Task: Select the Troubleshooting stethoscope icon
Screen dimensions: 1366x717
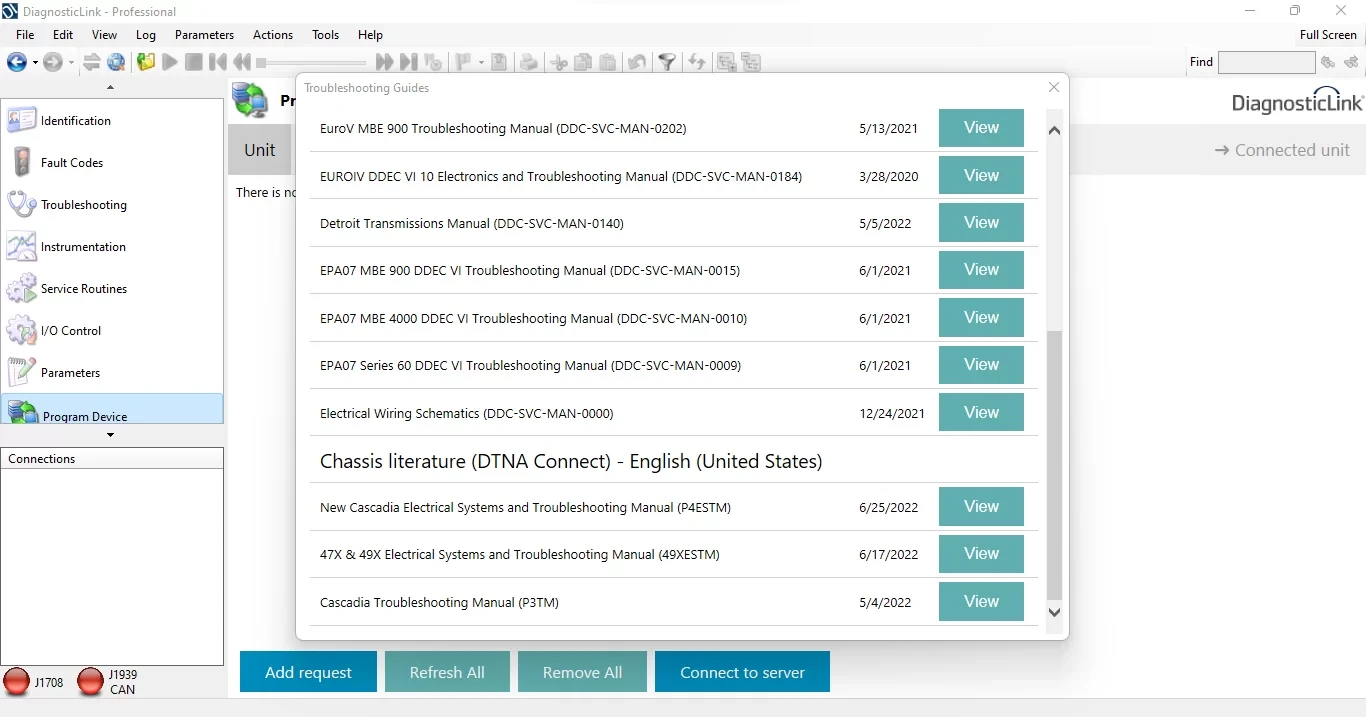Action: pyautogui.click(x=22, y=204)
